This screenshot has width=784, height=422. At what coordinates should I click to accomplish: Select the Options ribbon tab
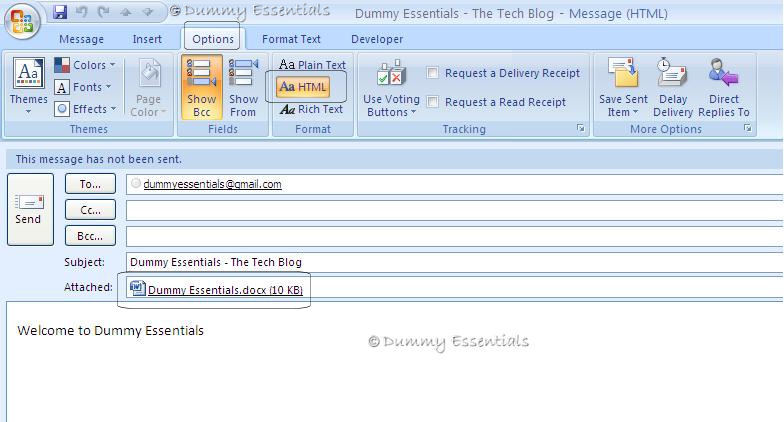[x=213, y=39]
